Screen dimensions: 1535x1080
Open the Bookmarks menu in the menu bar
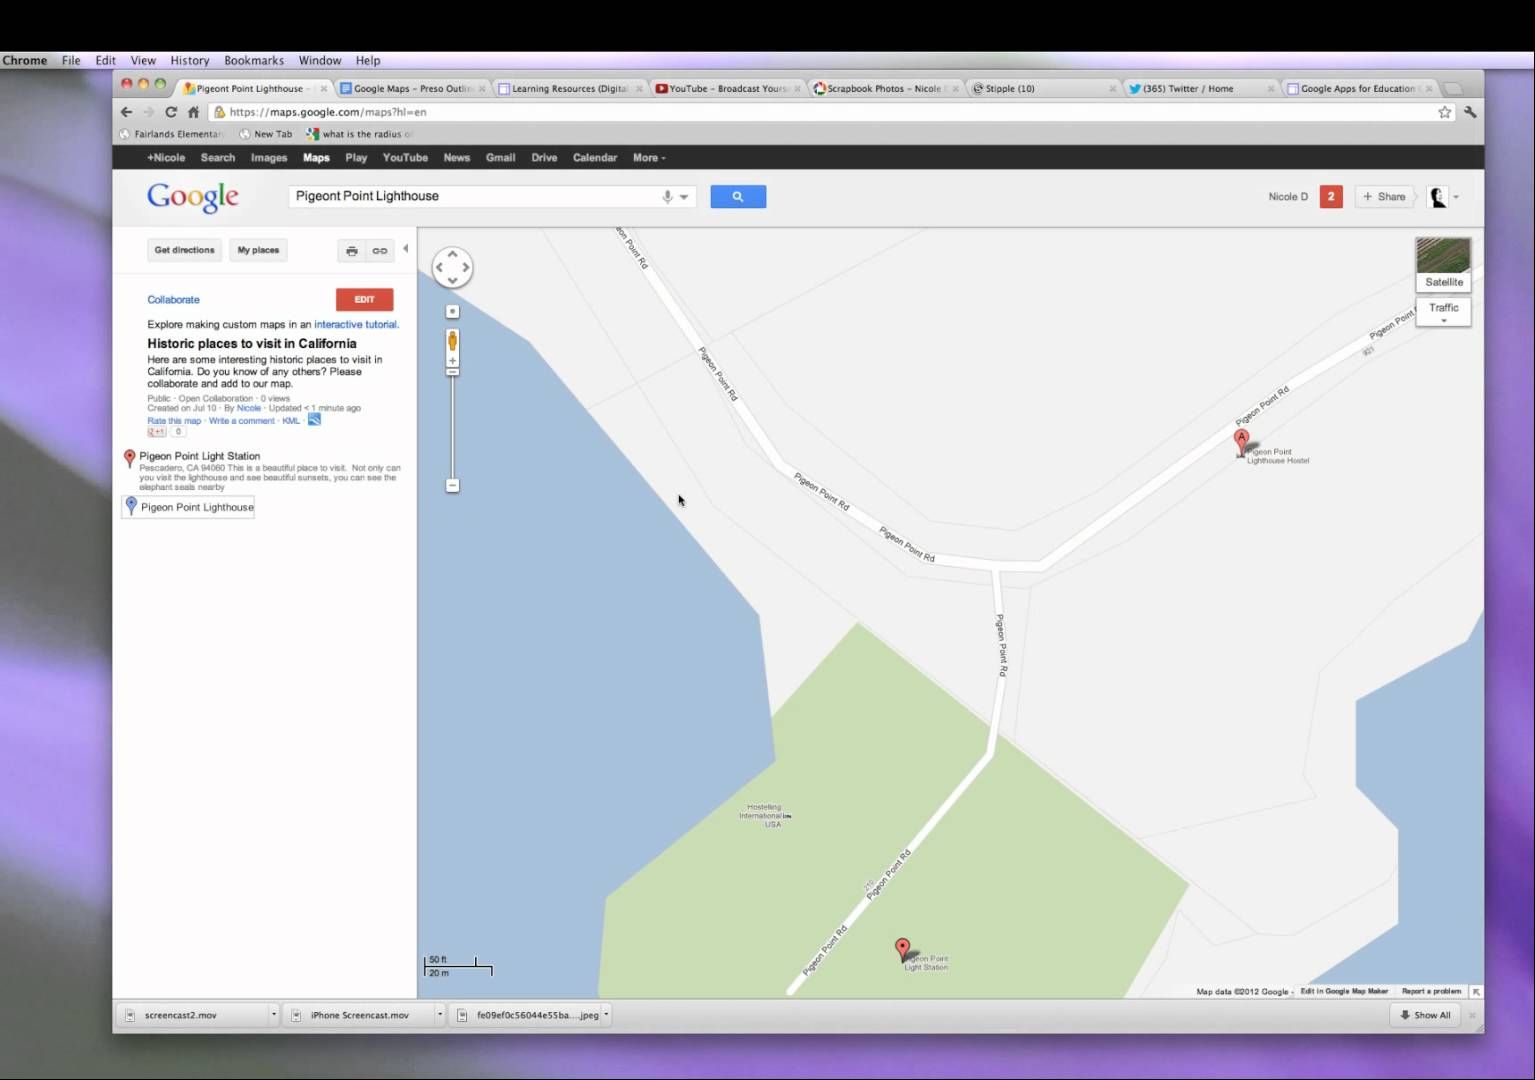tap(254, 61)
